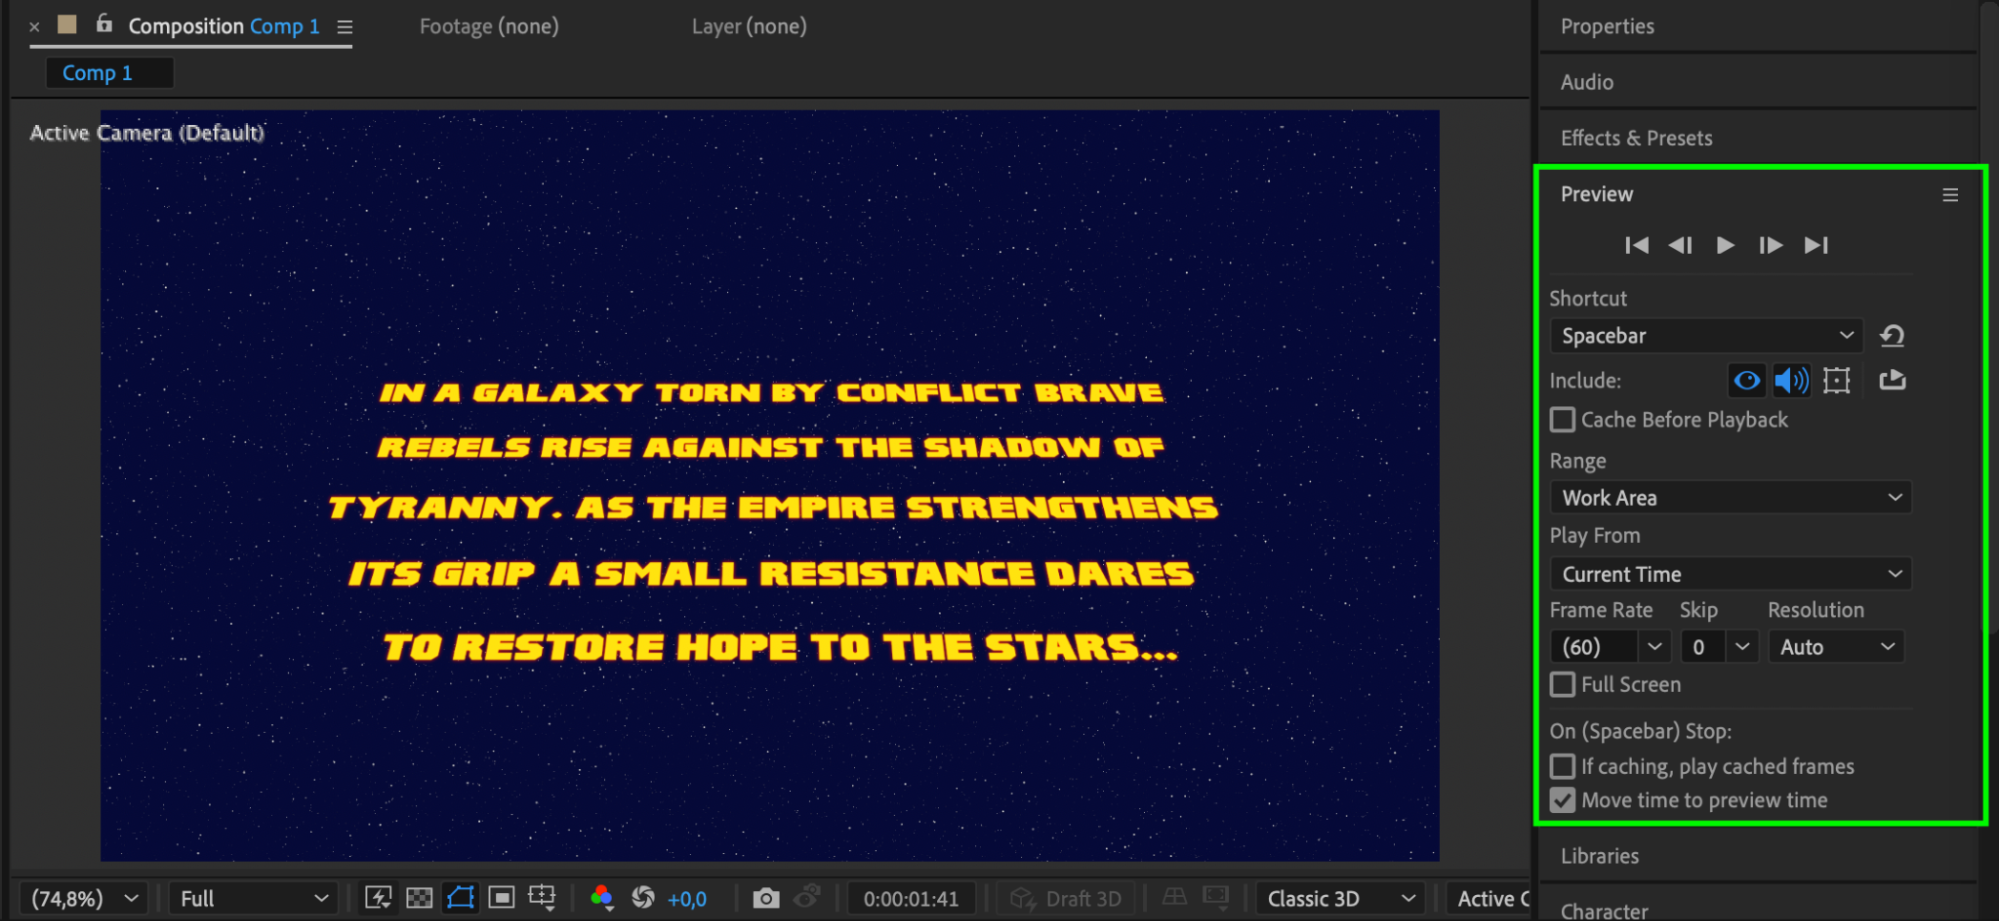Open the Audio panel
The width and height of the screenshot is (1999, 922).
[x=1587, y=82]
